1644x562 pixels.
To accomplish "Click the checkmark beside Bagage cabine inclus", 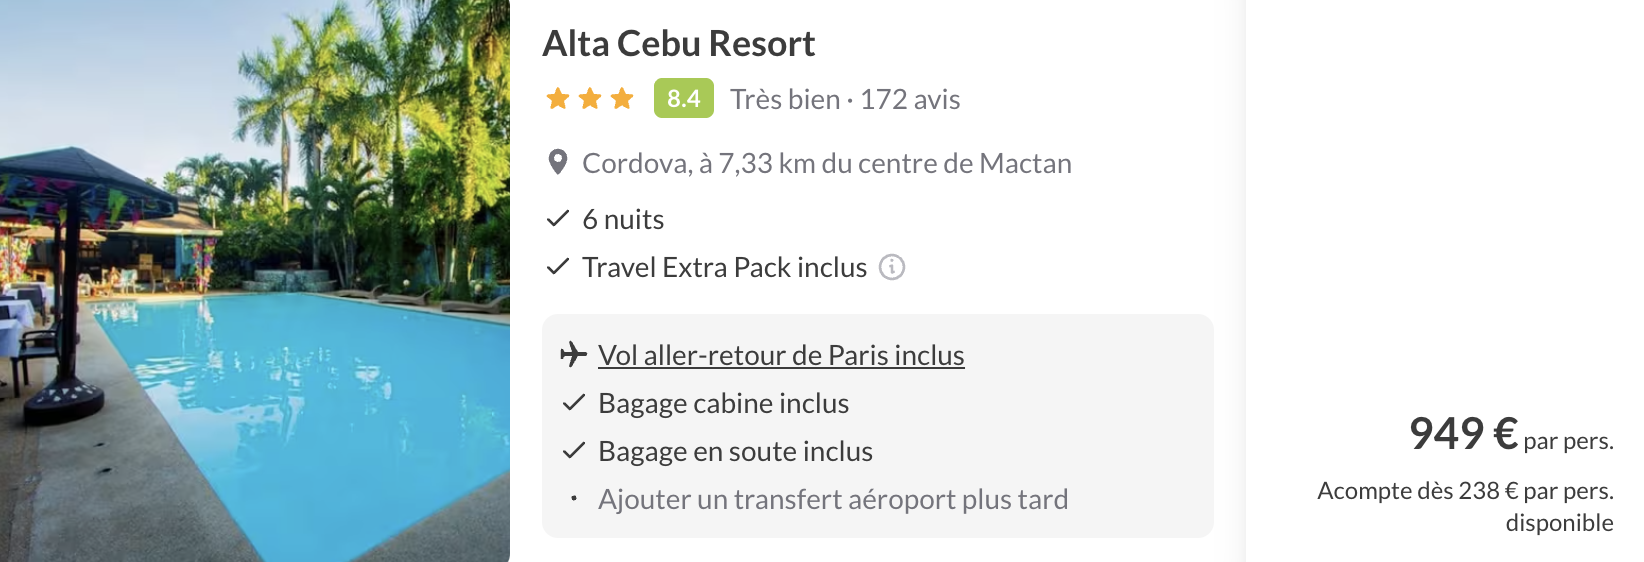I will [574, 403].
